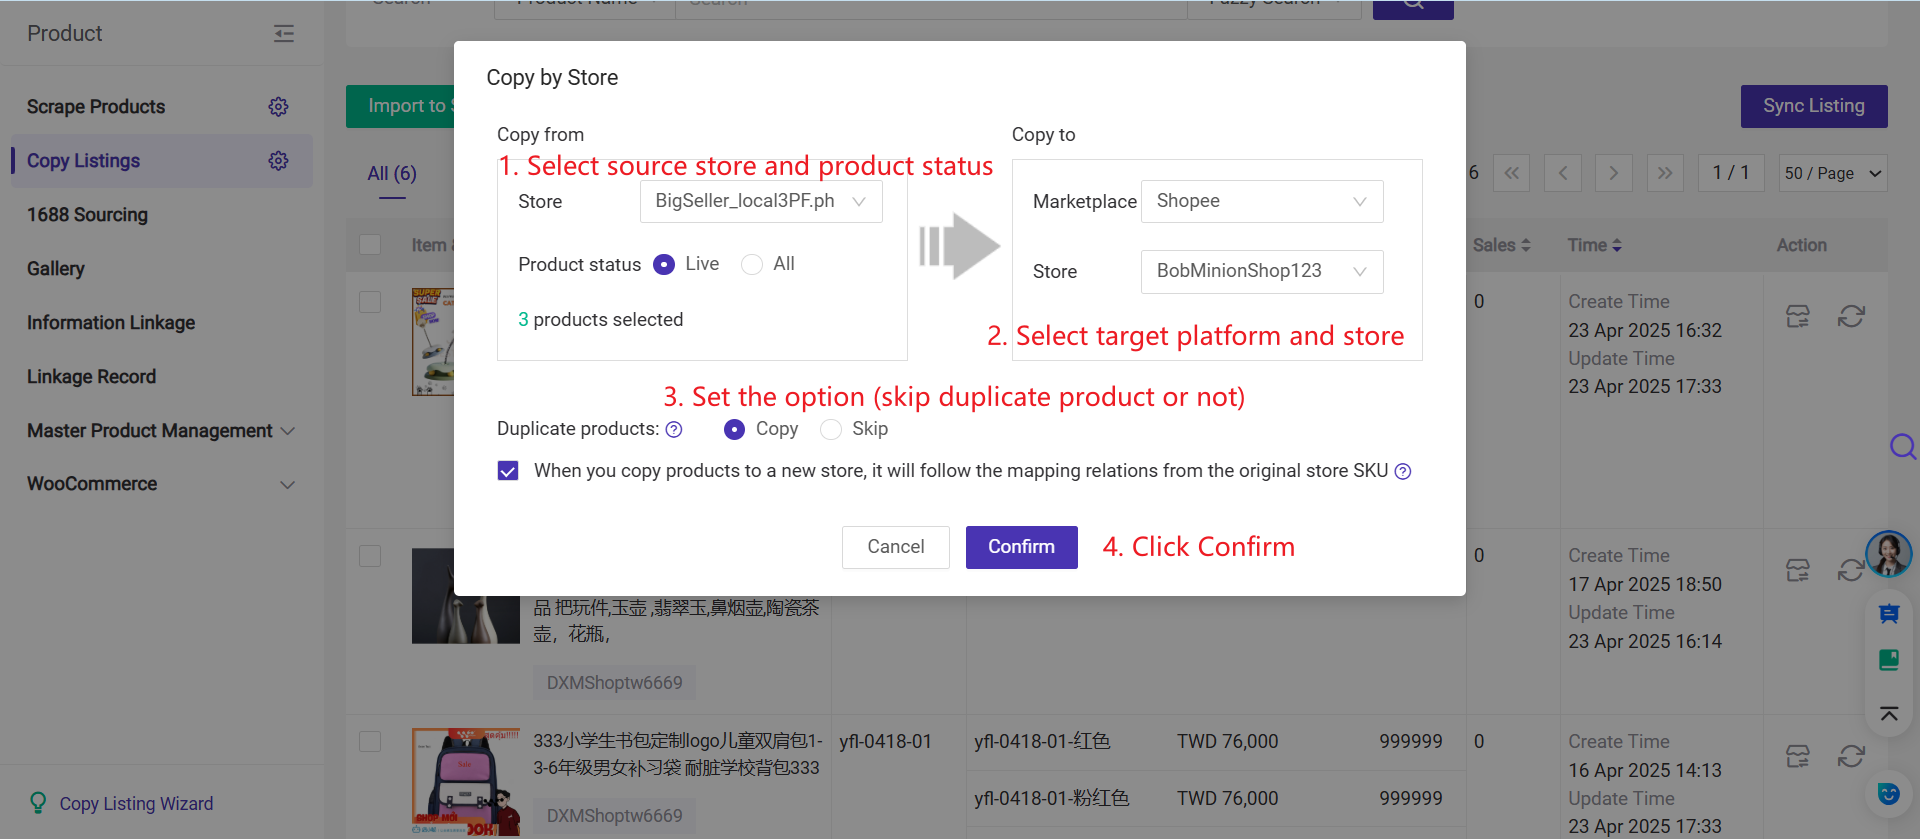Open Linkage Record menu item

tap(91, 377)
